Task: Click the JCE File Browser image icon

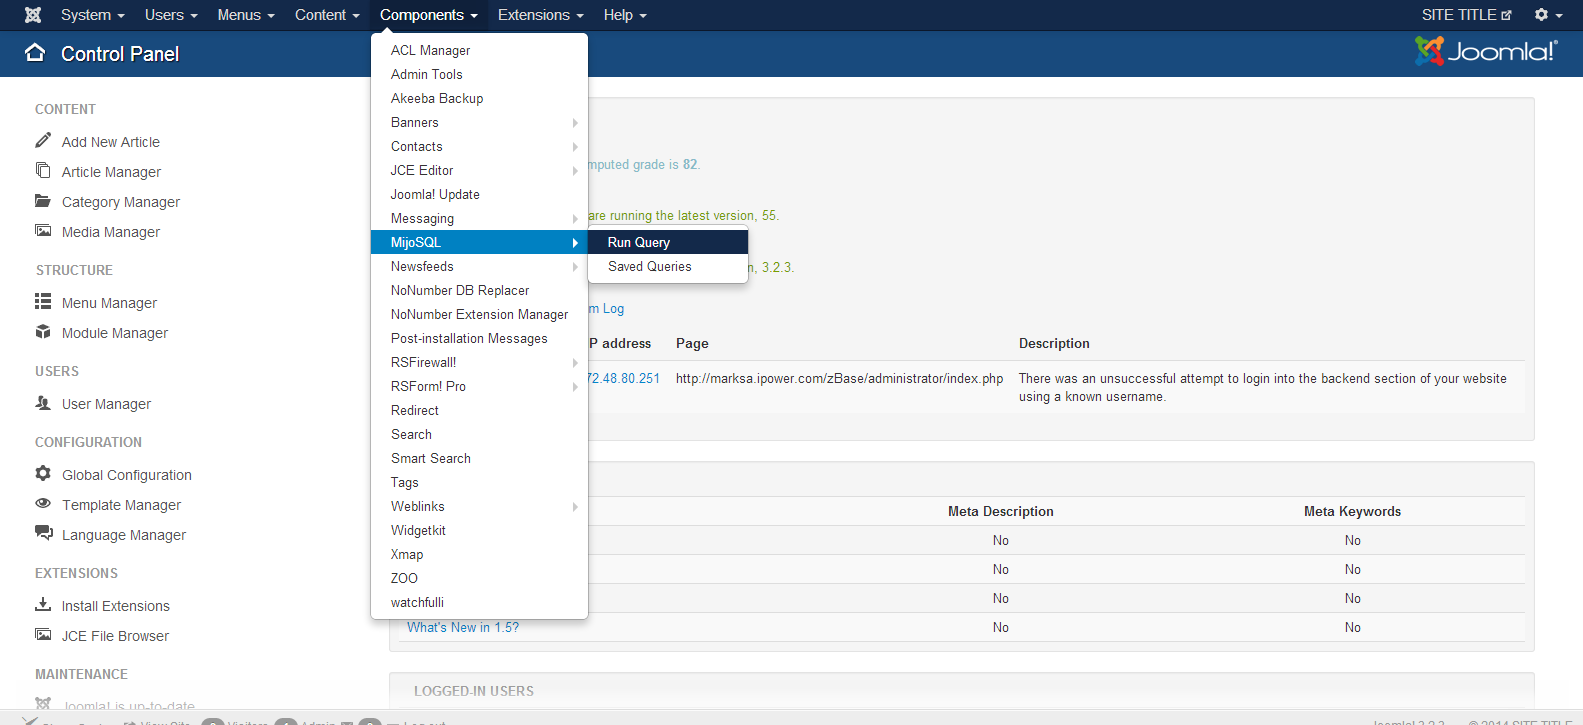Action: (43, 635)
